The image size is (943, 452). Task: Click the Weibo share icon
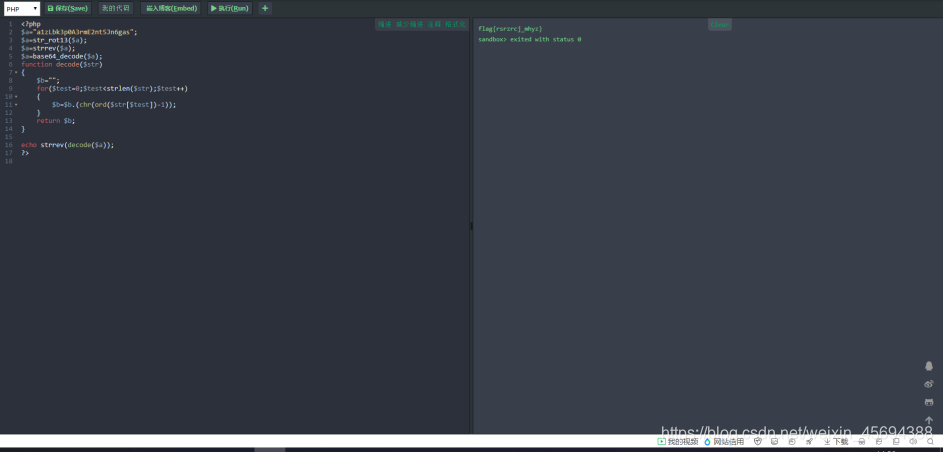point(929,384)
